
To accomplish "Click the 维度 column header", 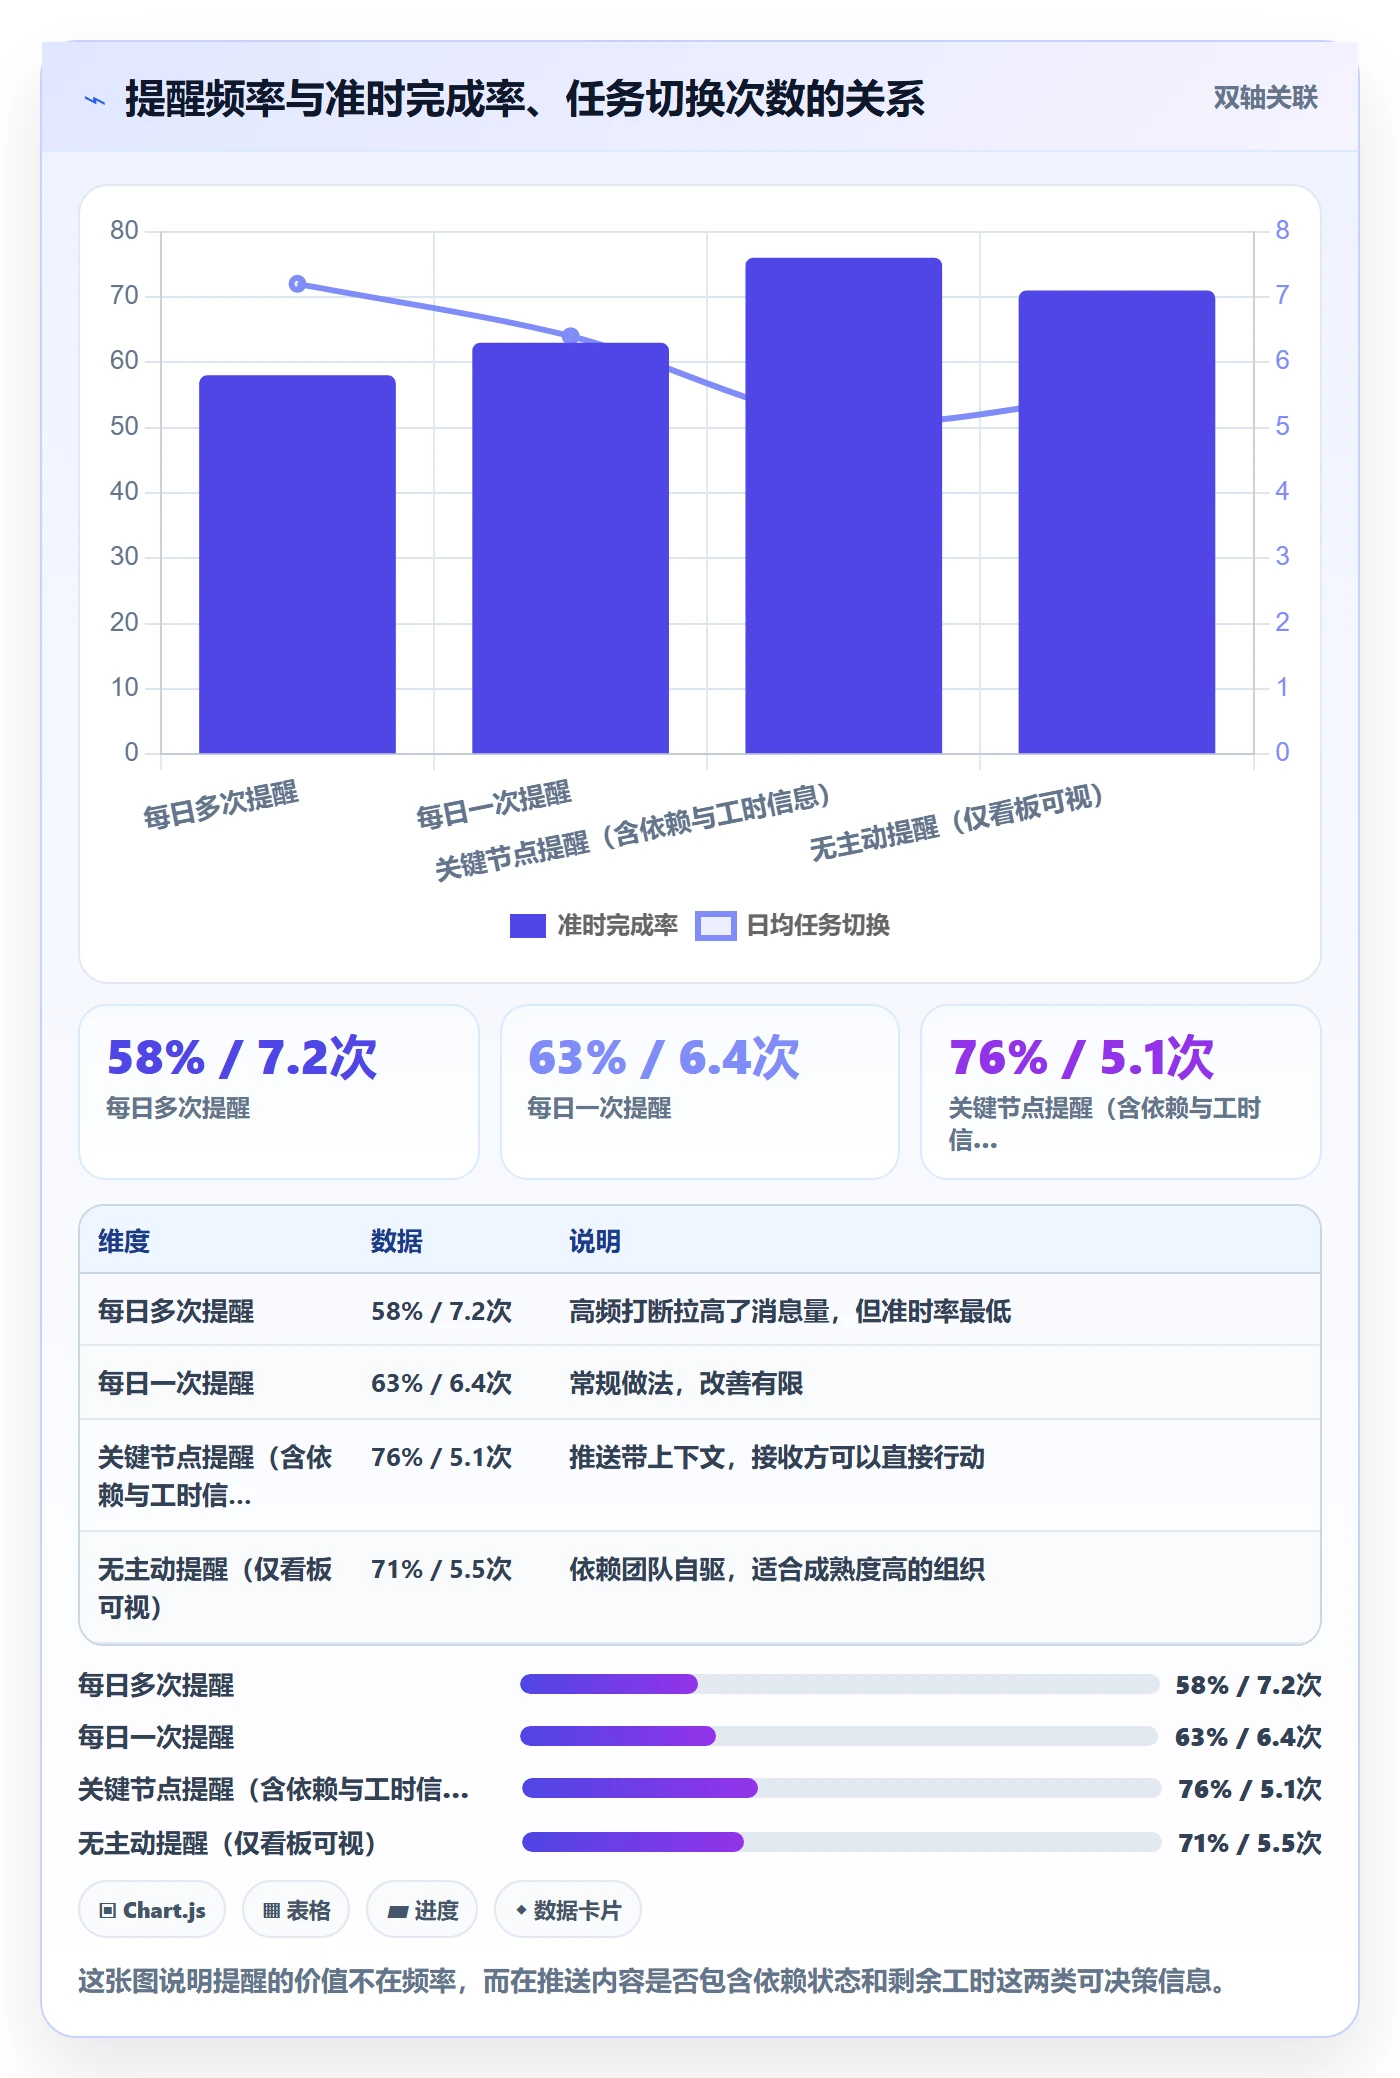I will [x=124, y=1241].
